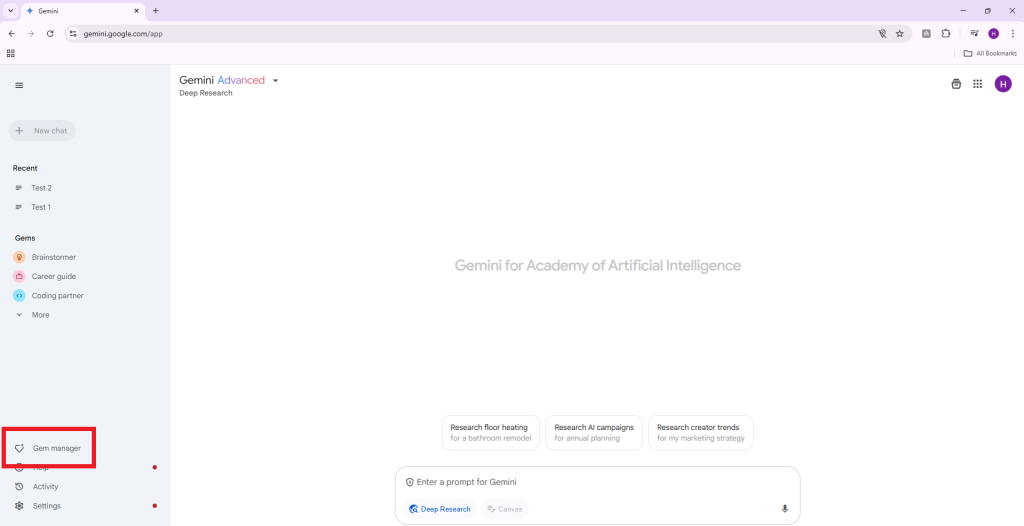Viewport: 1024px width, 526px height.
Task: Collapse the sidebar via hamburger menu icon
Action: (x=19, y=86)
